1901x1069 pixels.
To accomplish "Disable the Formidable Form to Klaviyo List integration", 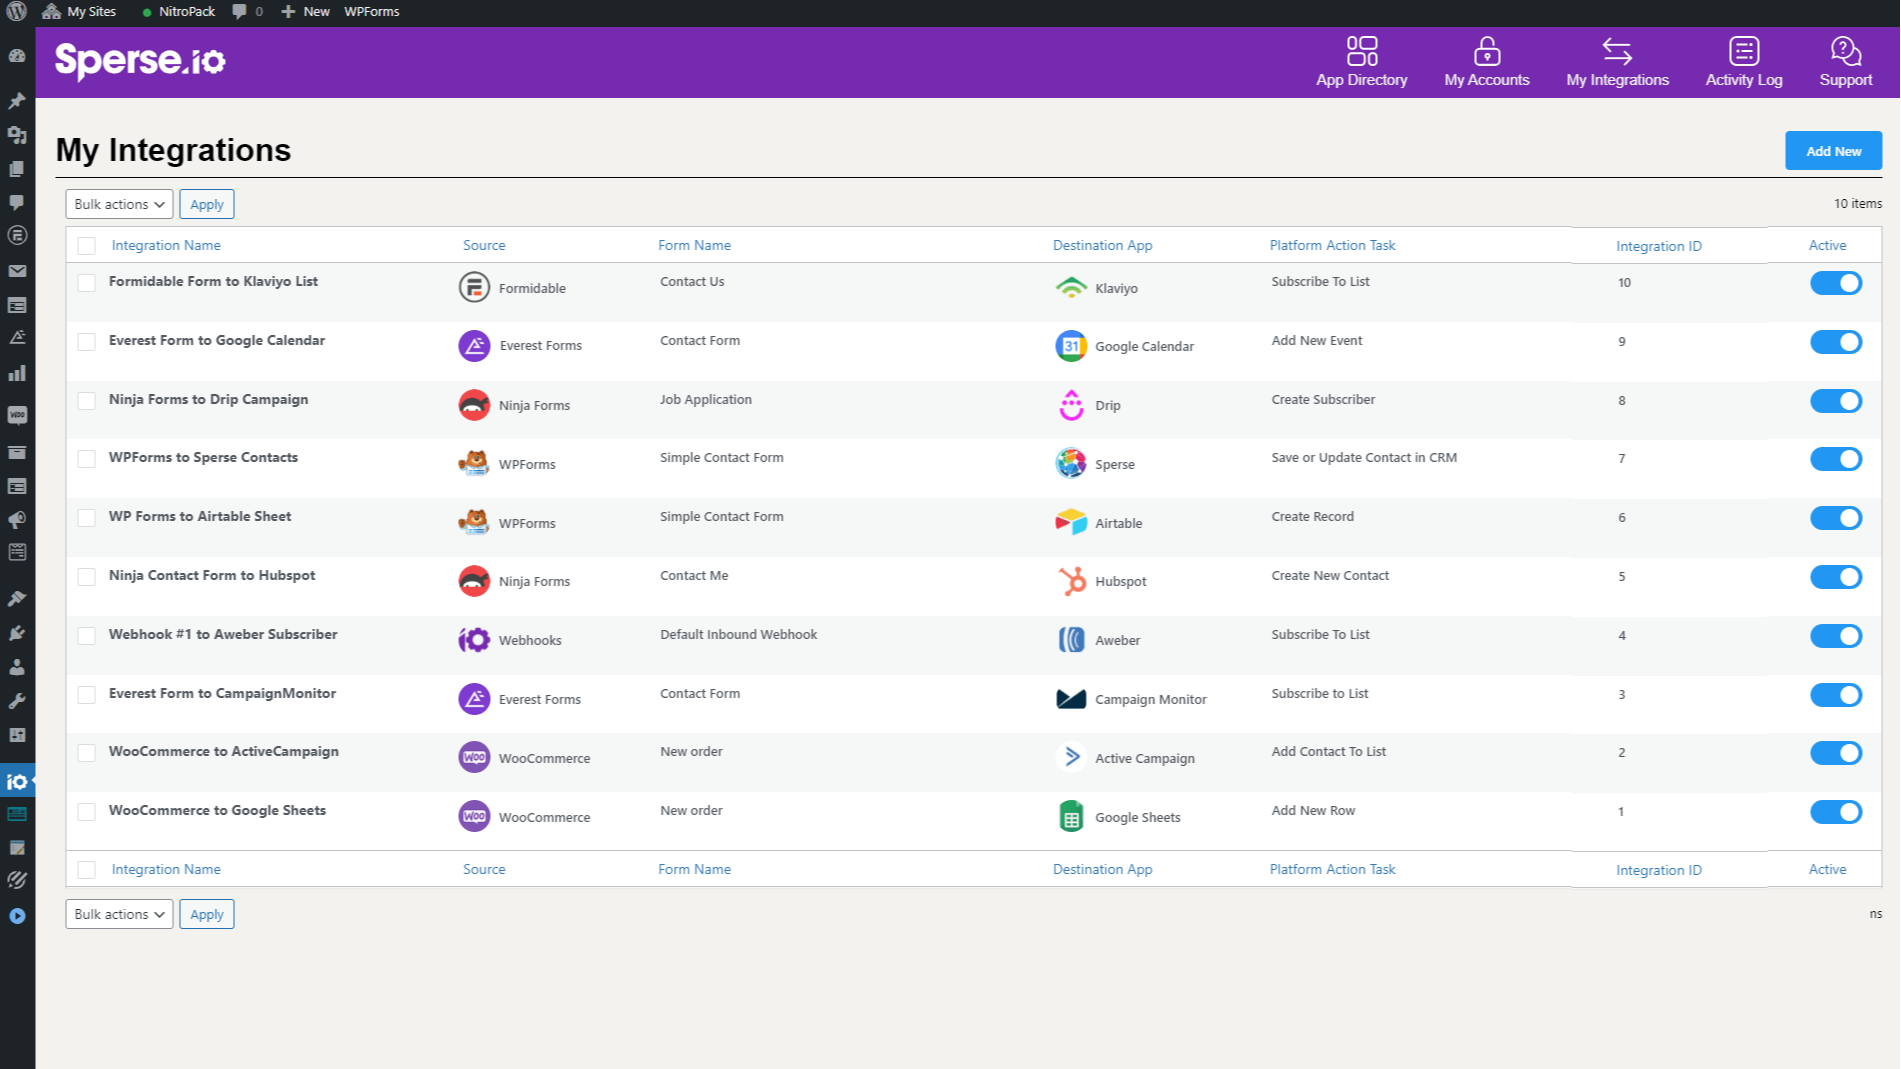I will pos(1836,283).
